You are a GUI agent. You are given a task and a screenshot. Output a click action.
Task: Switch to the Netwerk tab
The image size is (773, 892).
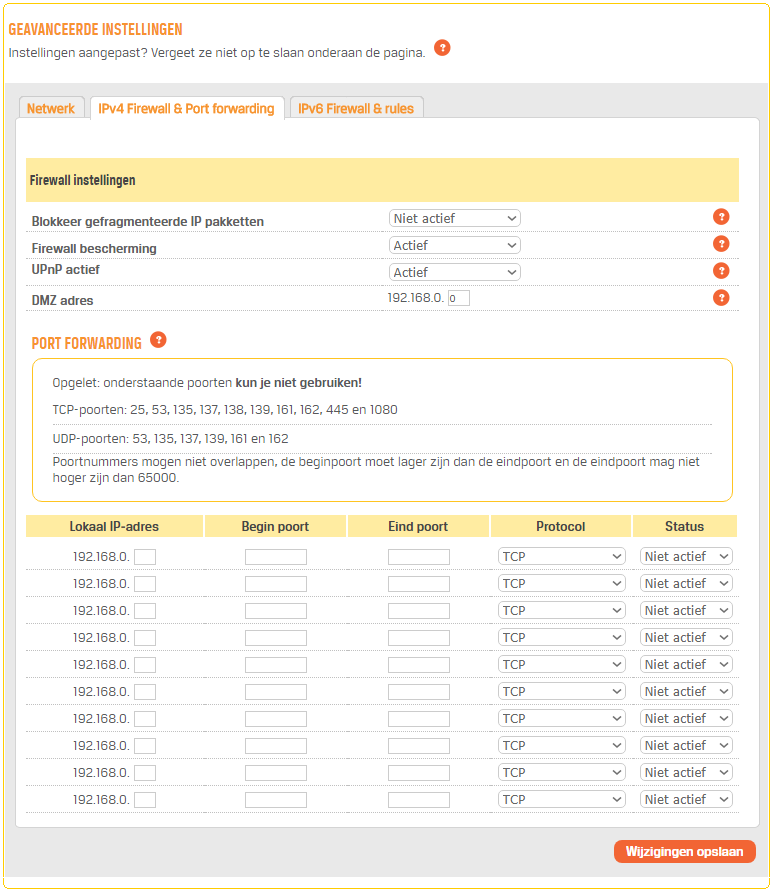(x=51, y=109)
